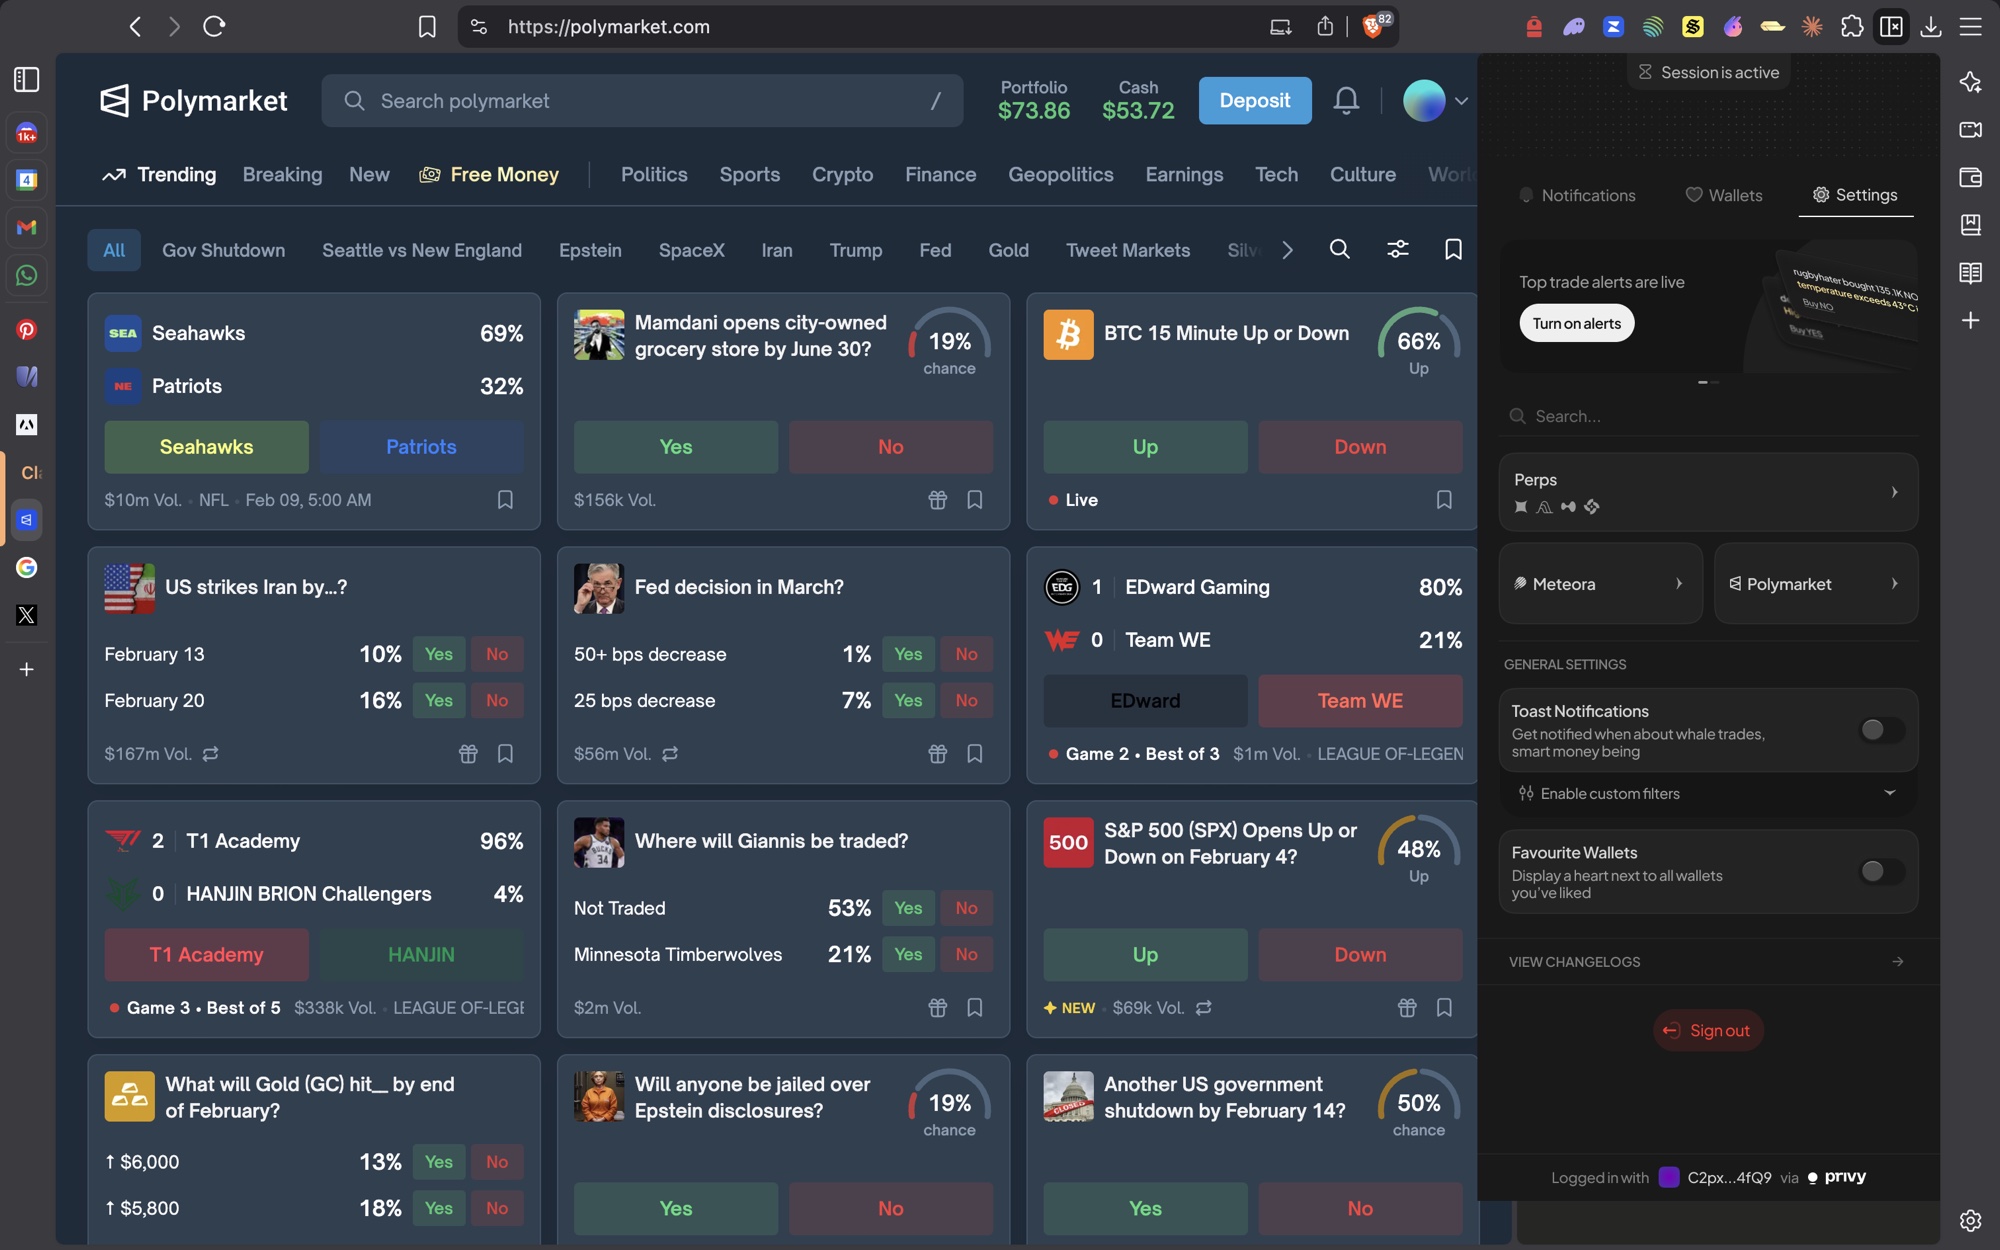Click Down on BTC 15 Minute market
This screenshot has height=1250, width=2000.
pos(1360,447)
